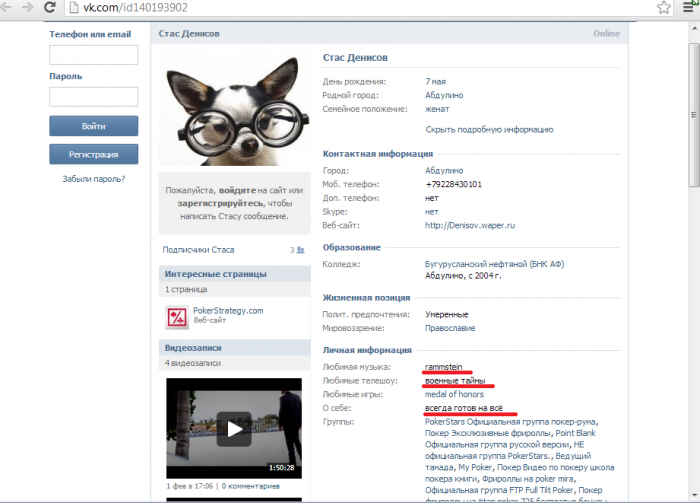Open Подписчики Стаса list
Screen dimensions: 700x503
[x=198, y=250]
